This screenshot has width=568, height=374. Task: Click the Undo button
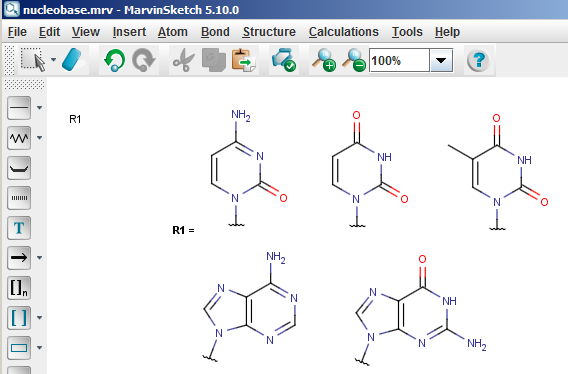[114, 60]
